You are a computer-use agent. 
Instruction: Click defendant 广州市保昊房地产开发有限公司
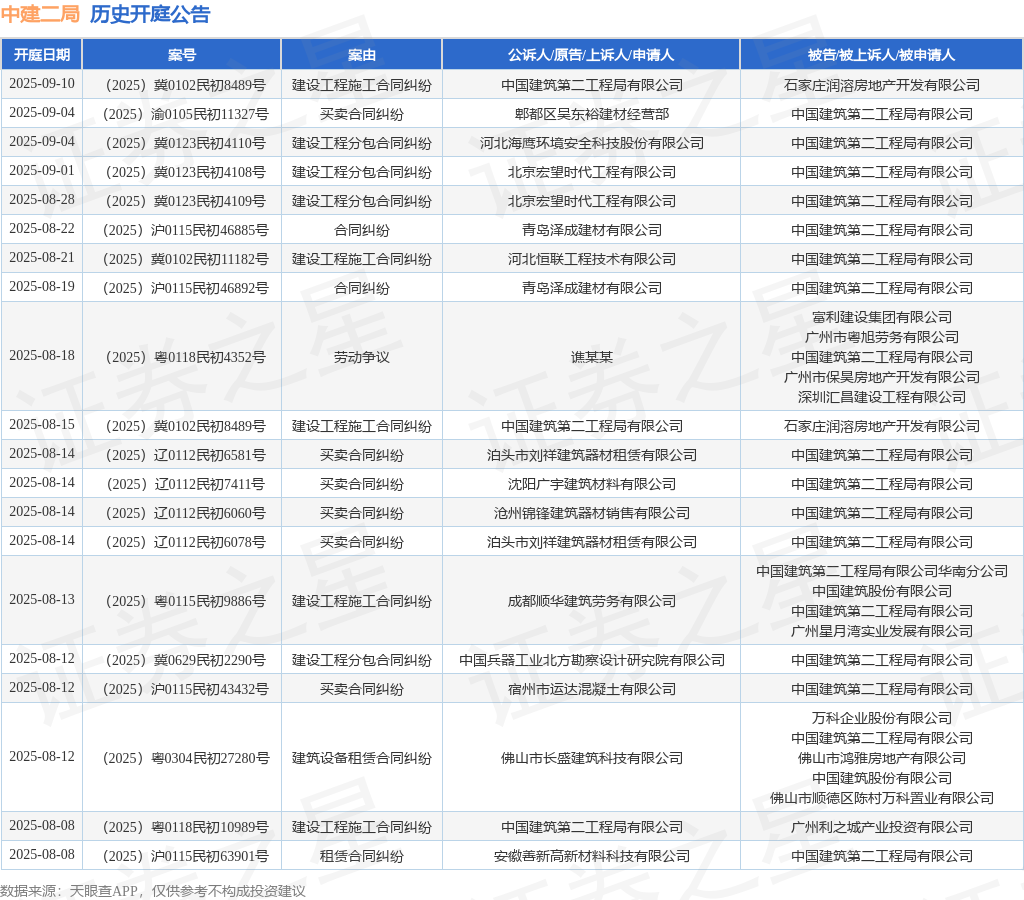click(882, 377)
